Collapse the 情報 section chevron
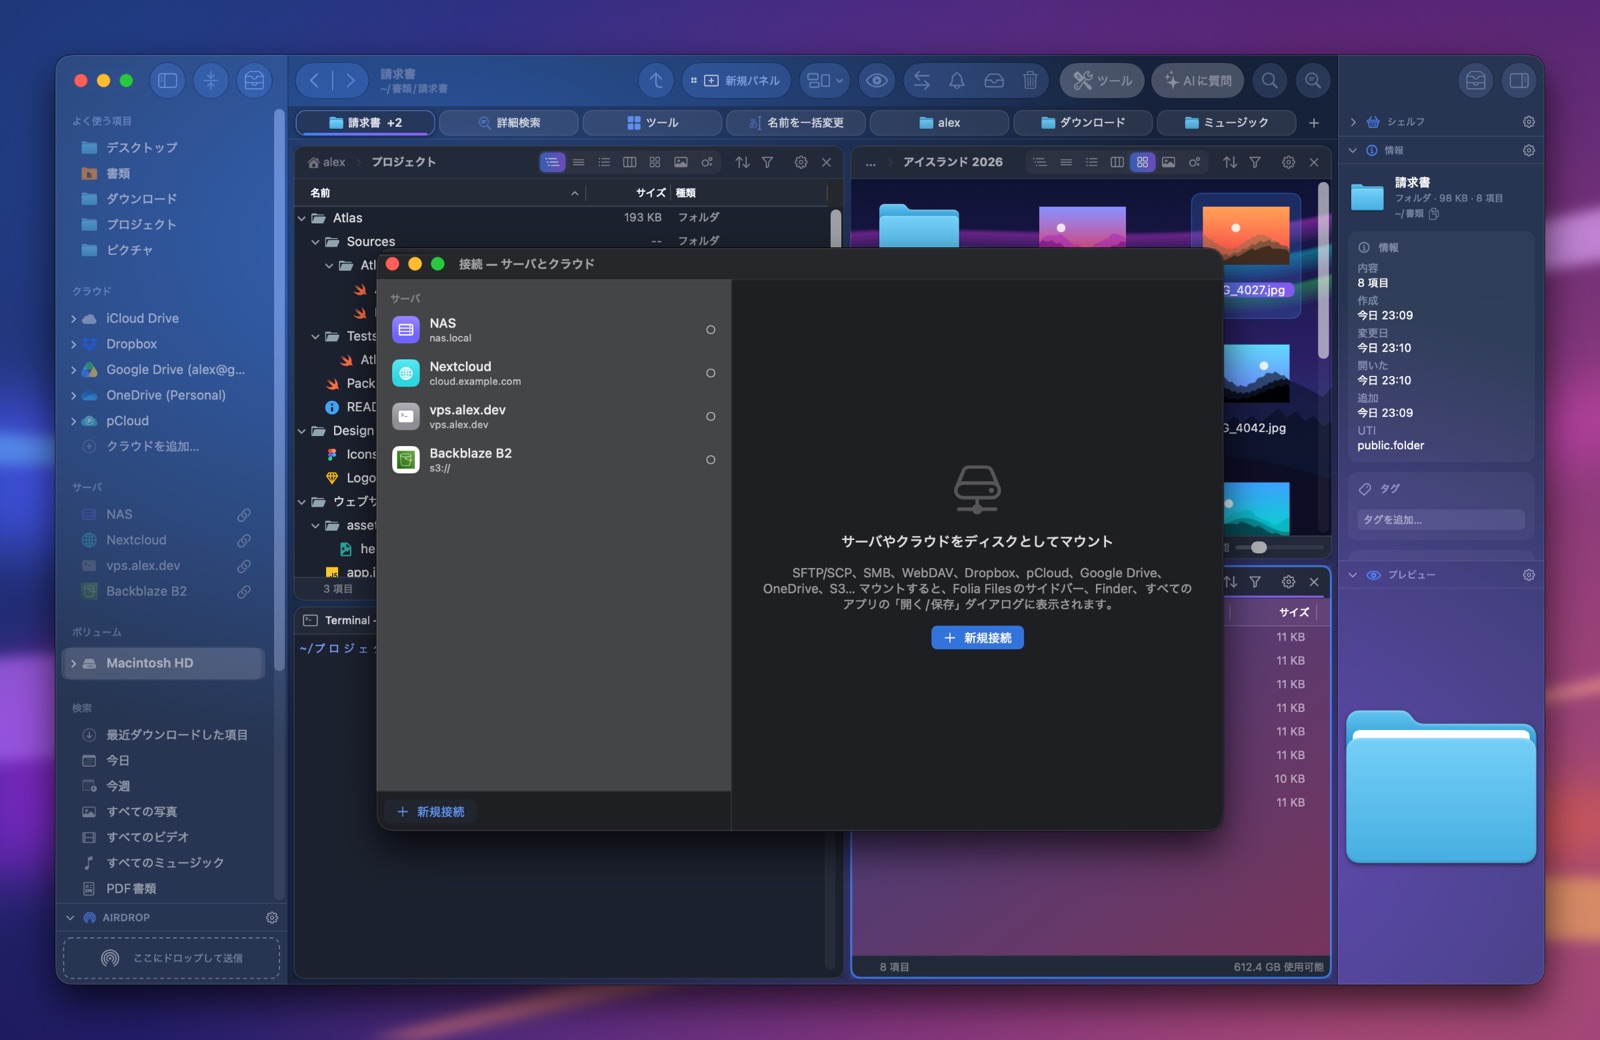The height and width of the screenshot is (1040, 1600). [1353, 151]
